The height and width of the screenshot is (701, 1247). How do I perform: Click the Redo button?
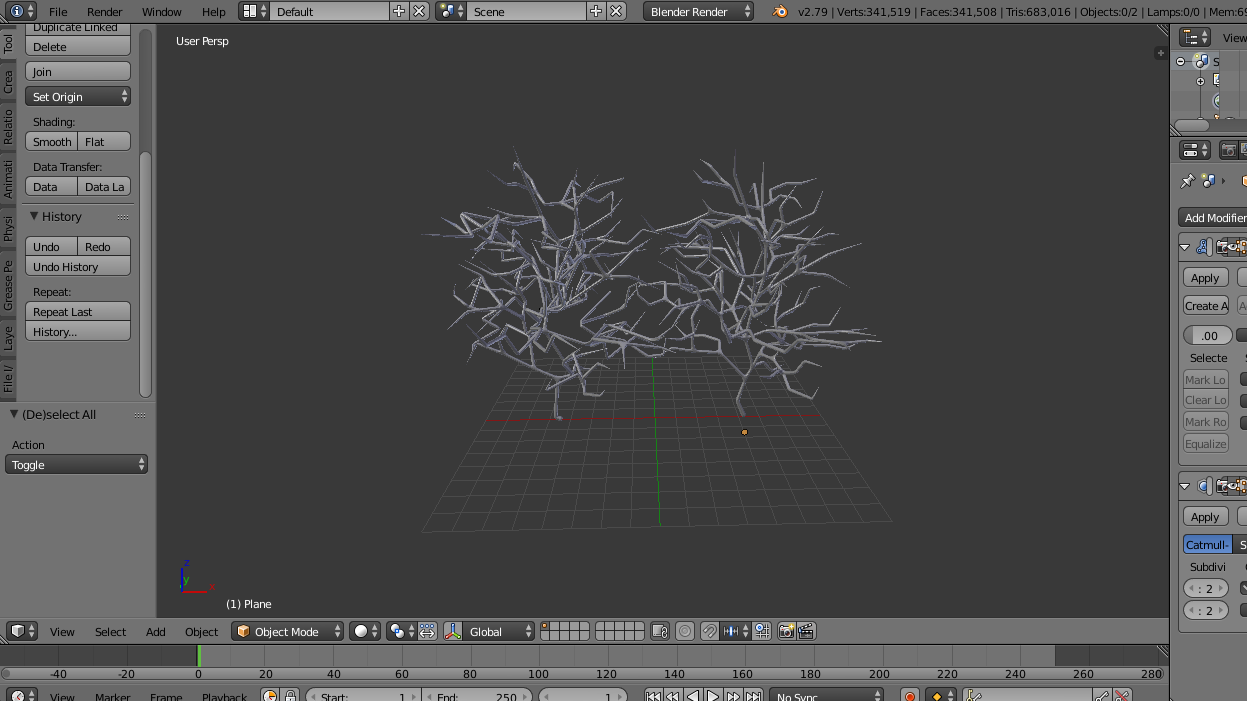point(105,247)
